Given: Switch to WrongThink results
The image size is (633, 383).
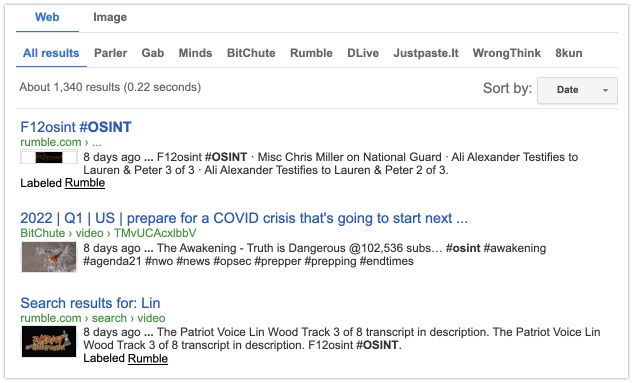Looking at the screenshot, I should pyautogui.click(x=507, y=53).
